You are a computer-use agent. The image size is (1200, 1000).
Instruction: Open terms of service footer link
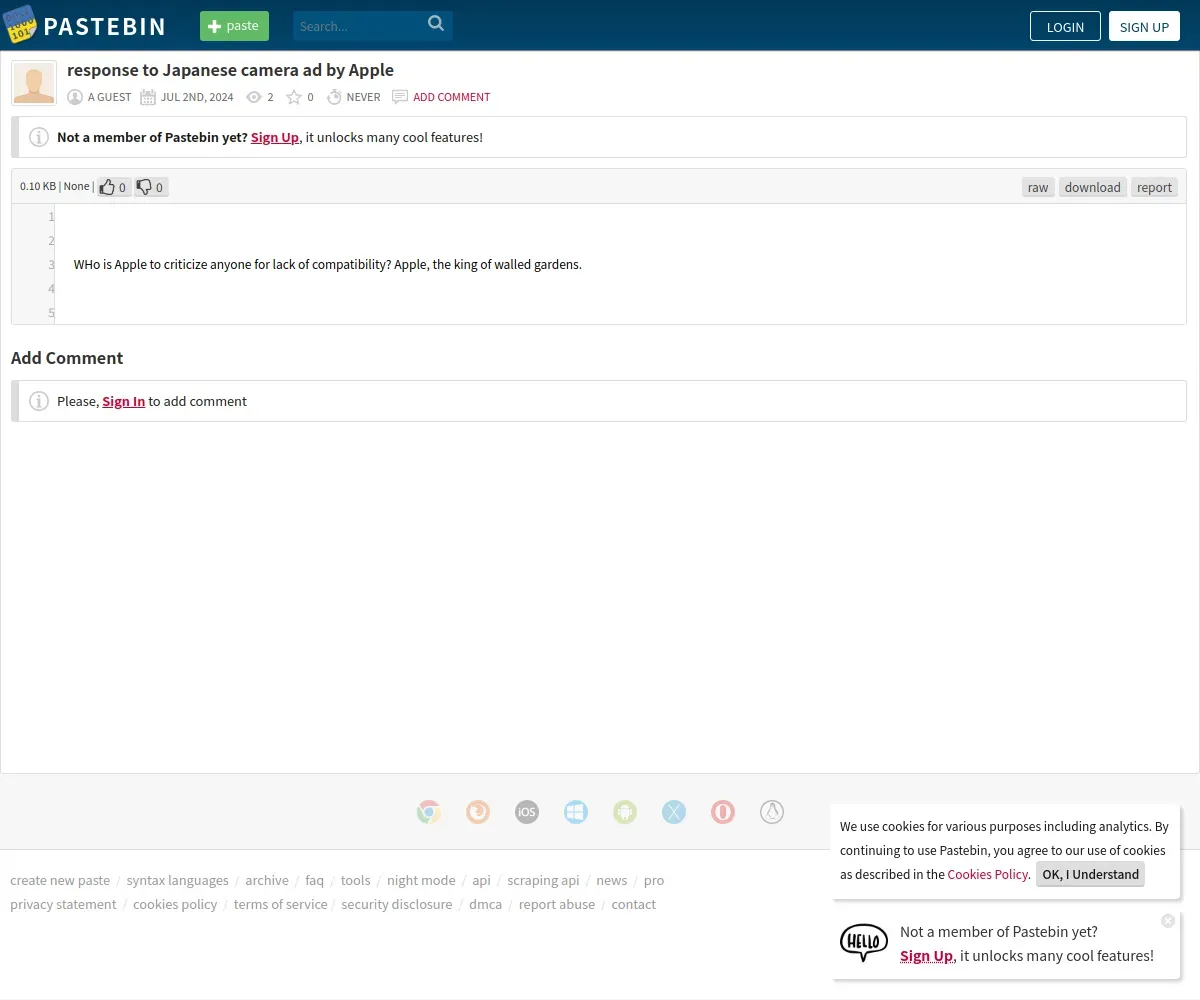click(281, 904)
